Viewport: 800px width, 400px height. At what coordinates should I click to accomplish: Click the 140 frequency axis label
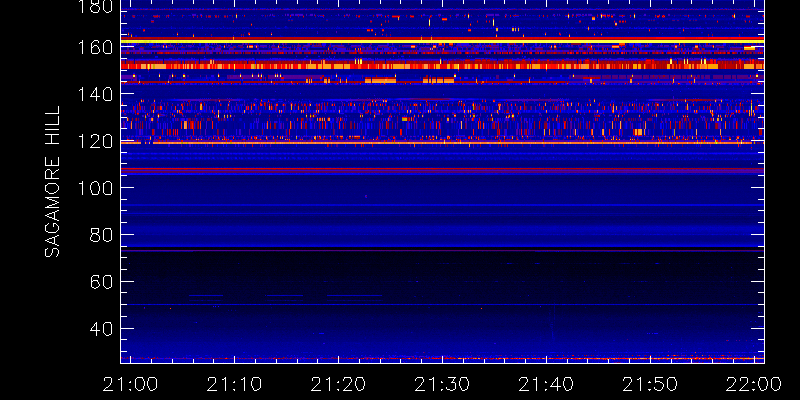(95, 94)
